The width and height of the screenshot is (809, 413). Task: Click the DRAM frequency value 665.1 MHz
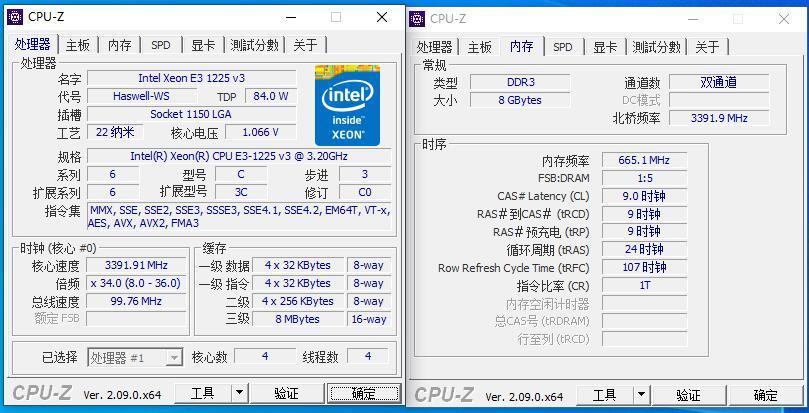(644, 161)
